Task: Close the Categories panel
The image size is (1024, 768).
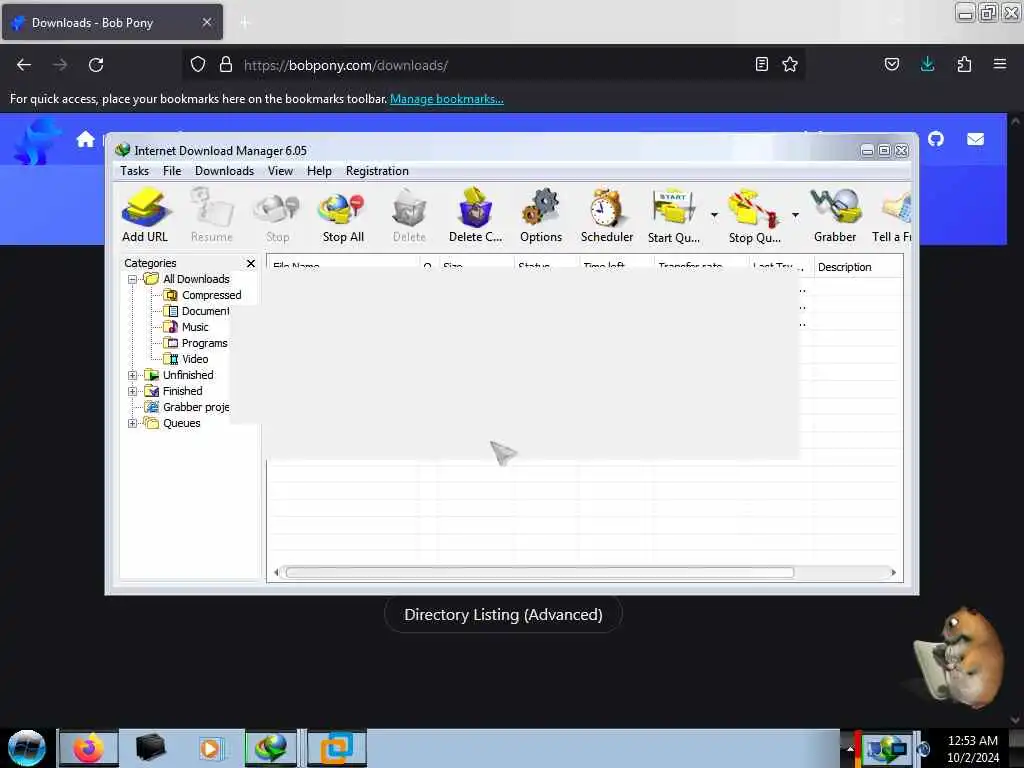Action: (251, 263)
